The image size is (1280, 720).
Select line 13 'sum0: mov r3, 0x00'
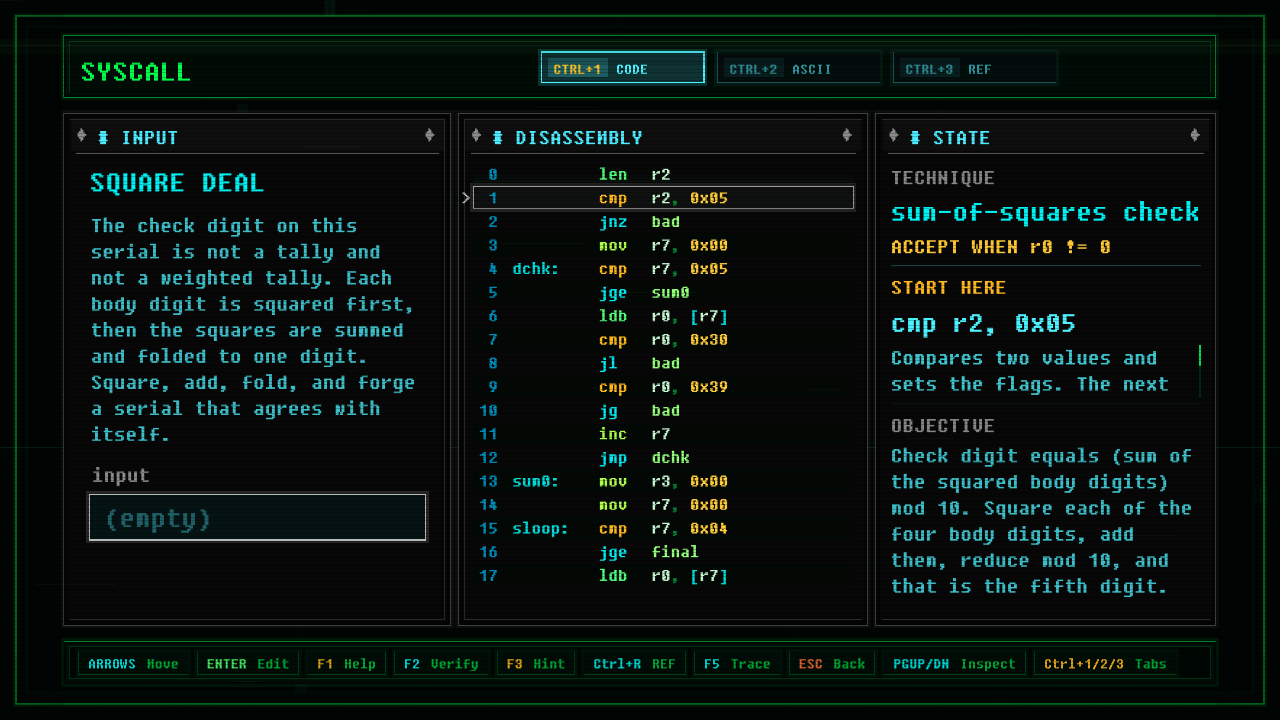[663, 481]
